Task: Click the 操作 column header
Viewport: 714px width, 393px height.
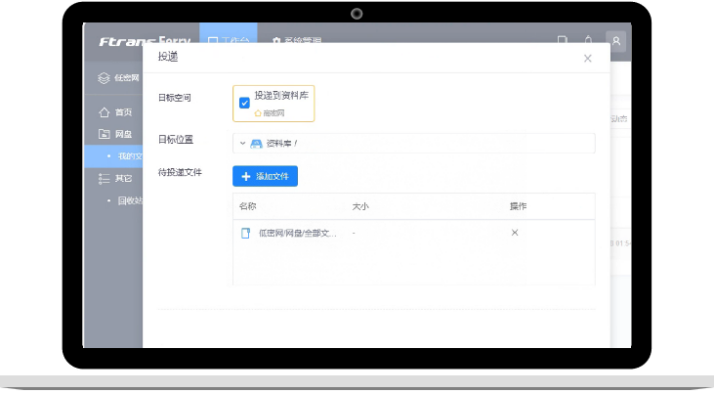Action: pos(518,206)
